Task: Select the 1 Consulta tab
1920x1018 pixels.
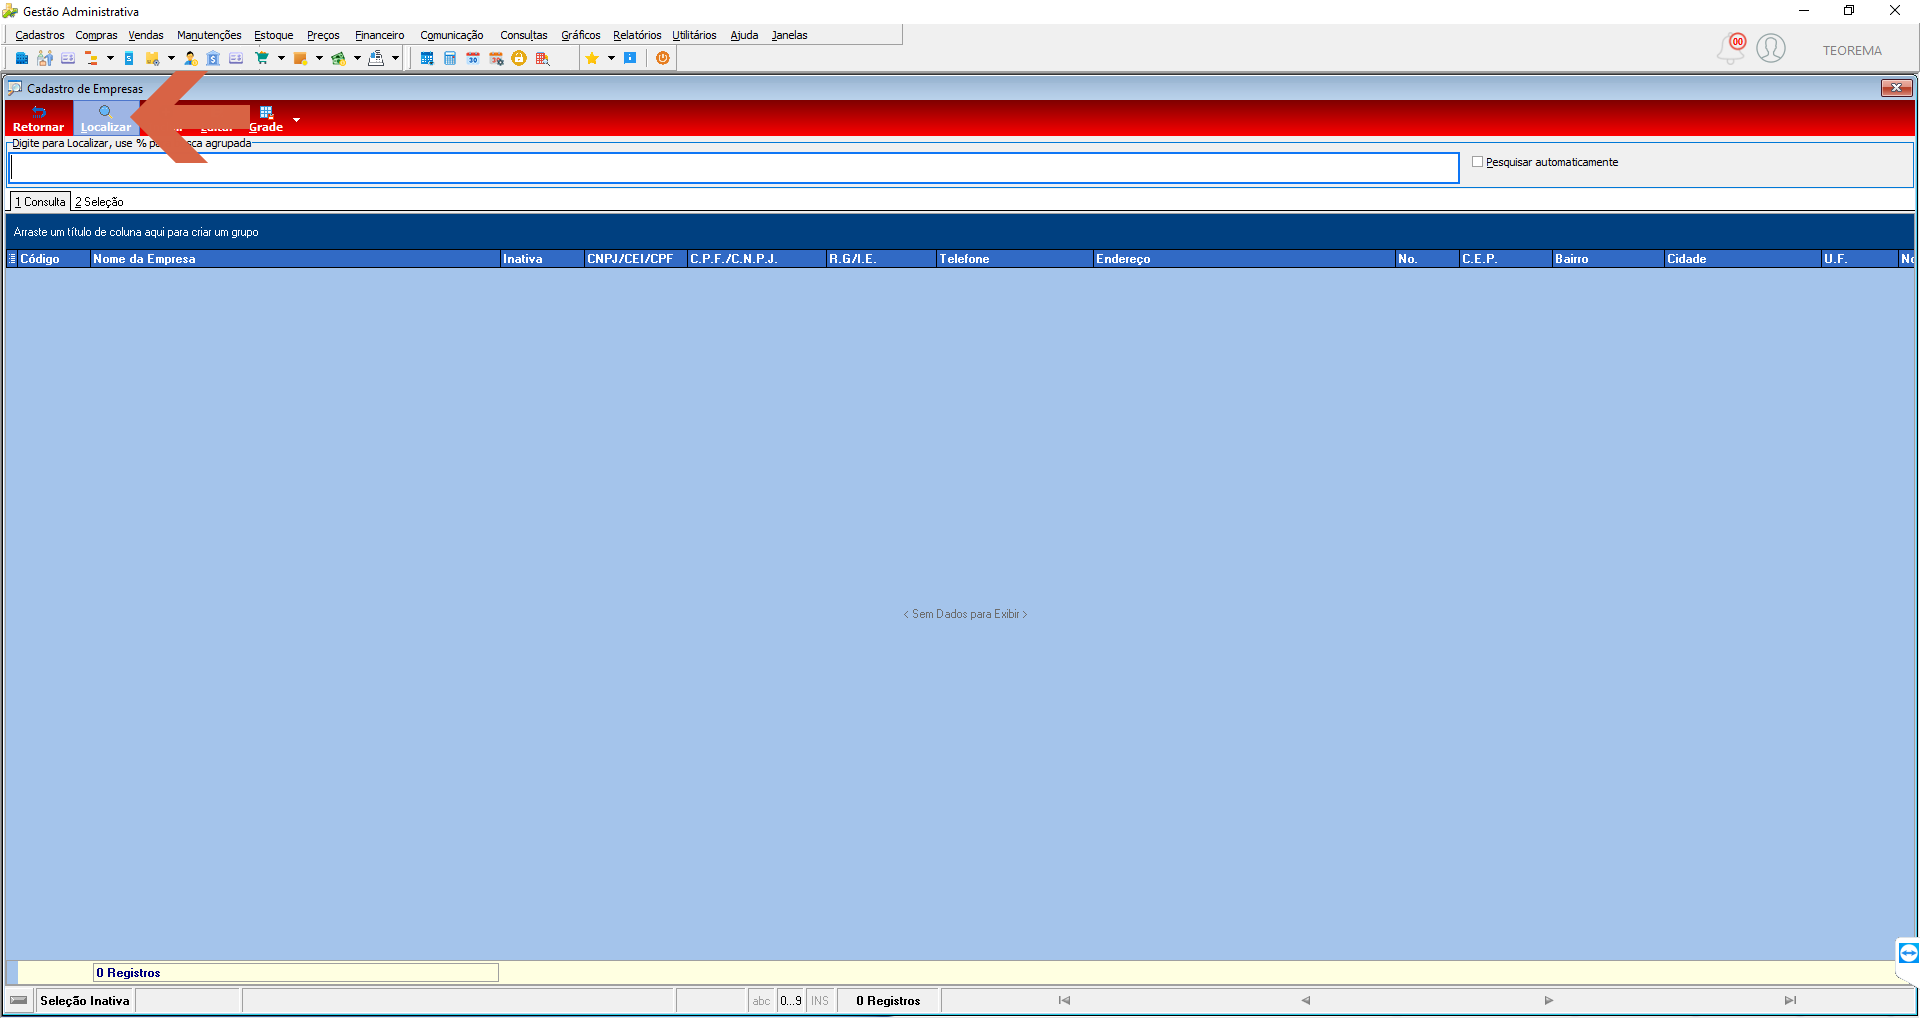Action: point(40,202)
